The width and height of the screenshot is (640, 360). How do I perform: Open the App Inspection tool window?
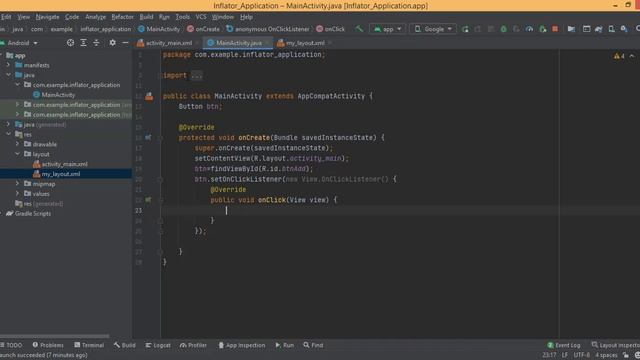point(242,345)
